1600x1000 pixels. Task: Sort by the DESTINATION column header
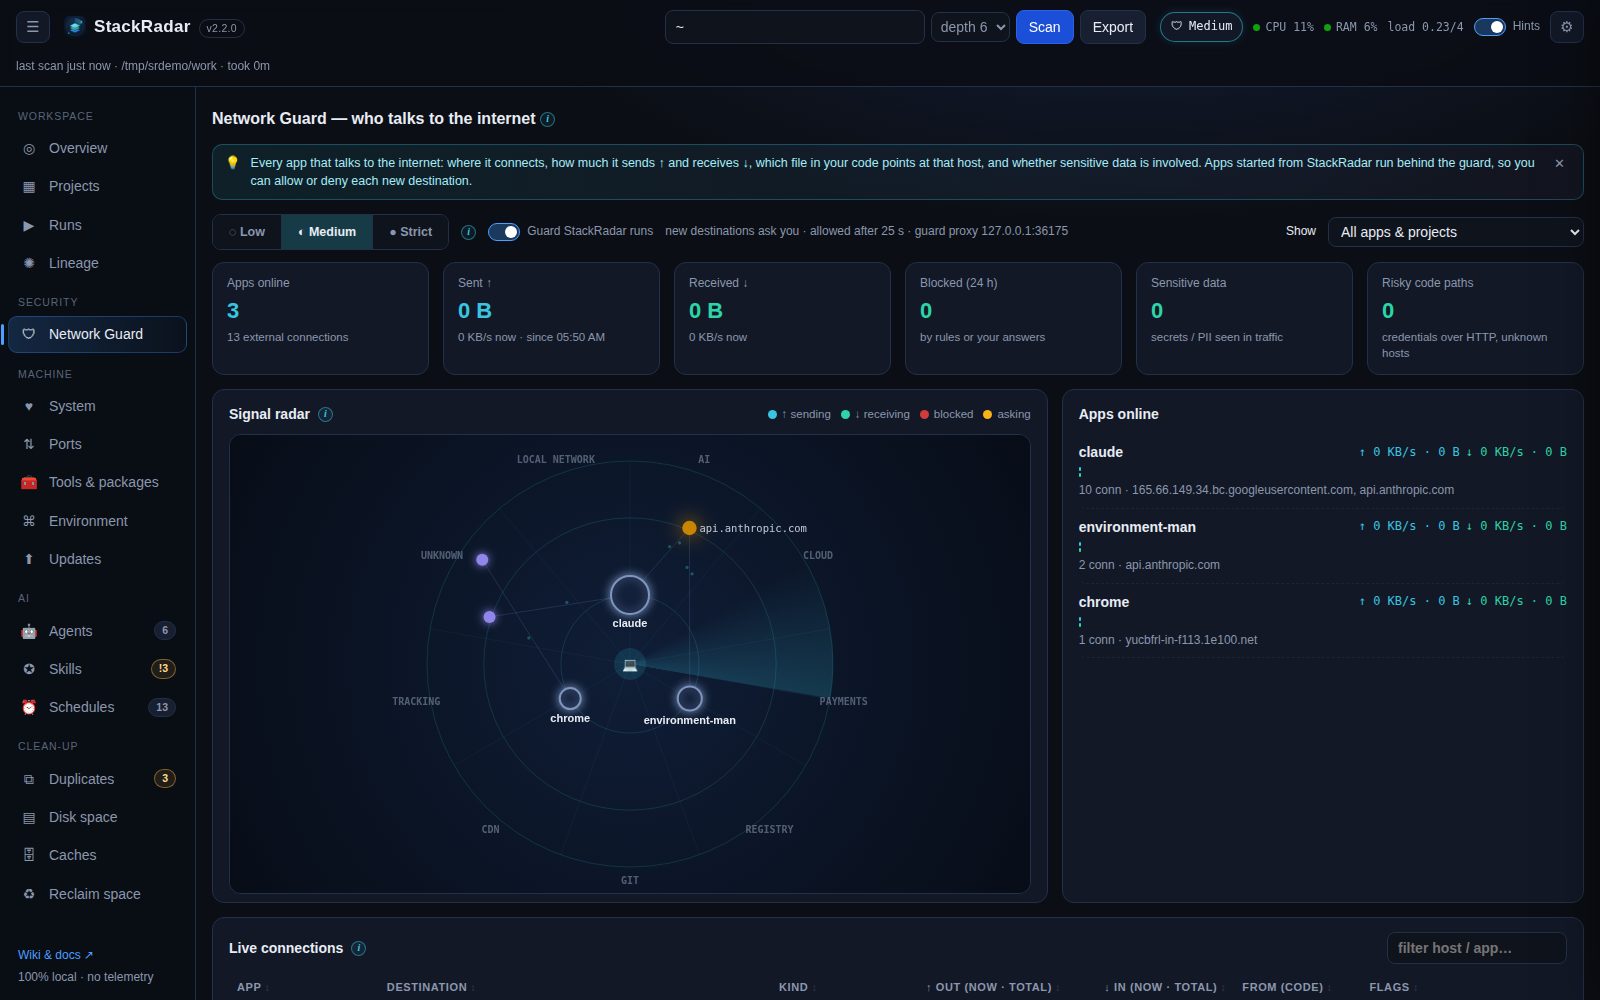pos(430,987)
